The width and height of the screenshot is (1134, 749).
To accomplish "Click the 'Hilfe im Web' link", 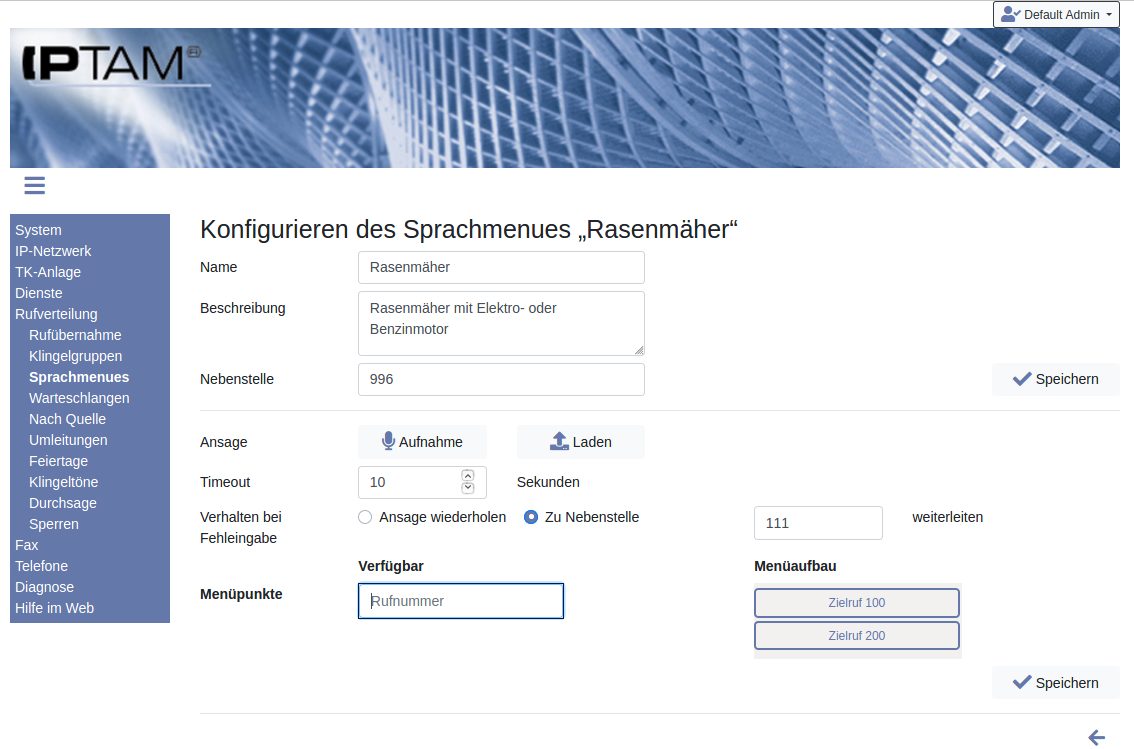I will point(54,608).
